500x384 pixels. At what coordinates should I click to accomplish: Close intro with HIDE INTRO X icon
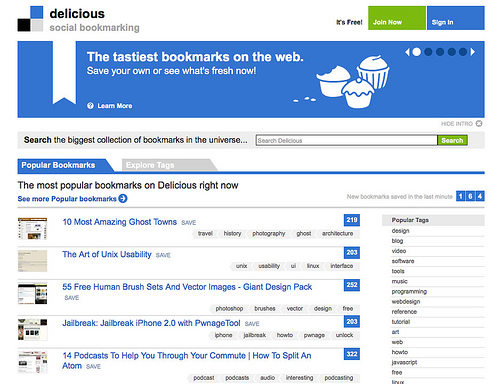(479, 124)
